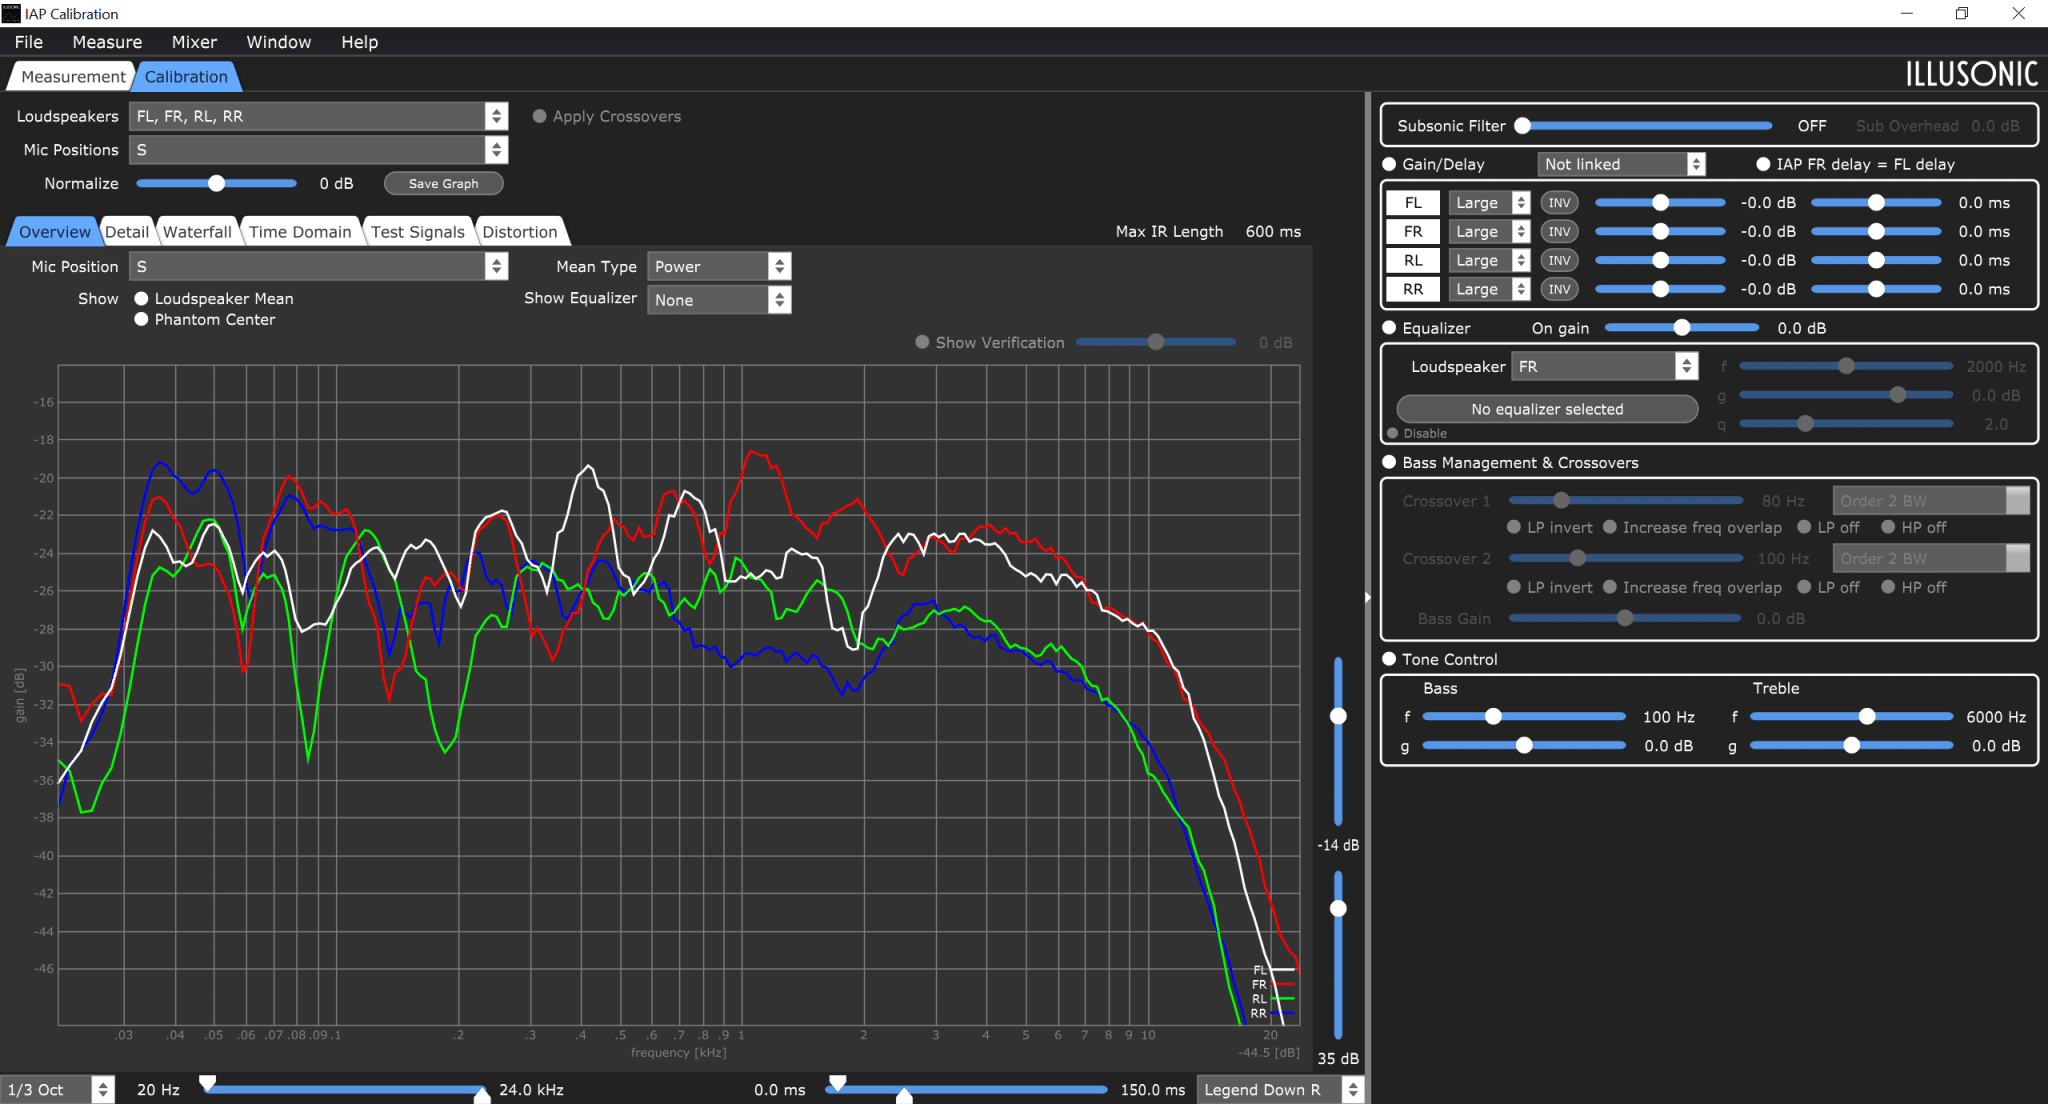Click the IAP Calibration app icon in title bar

(x=11, y=13)
